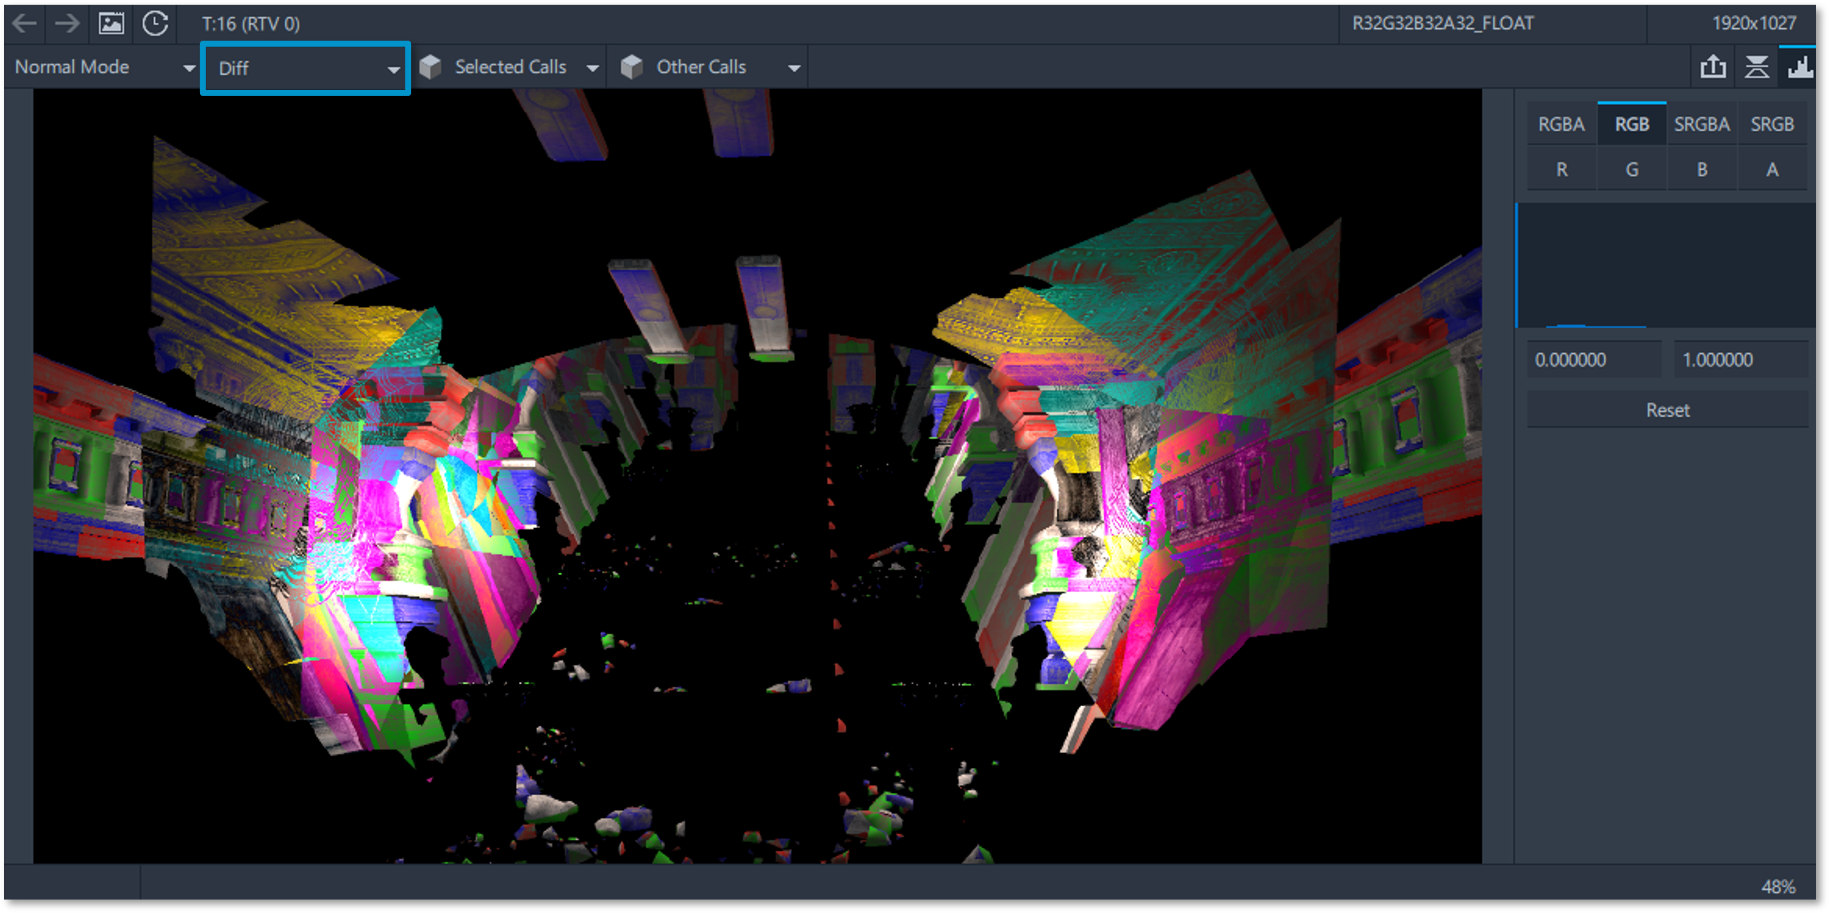
Task: Open the Diff dropdown
Action: [x=306, y=68]
